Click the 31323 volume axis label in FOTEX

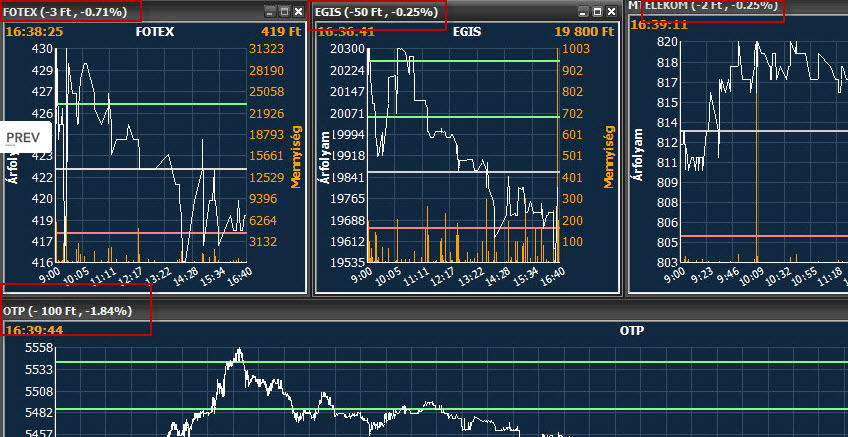pos(267,49)
